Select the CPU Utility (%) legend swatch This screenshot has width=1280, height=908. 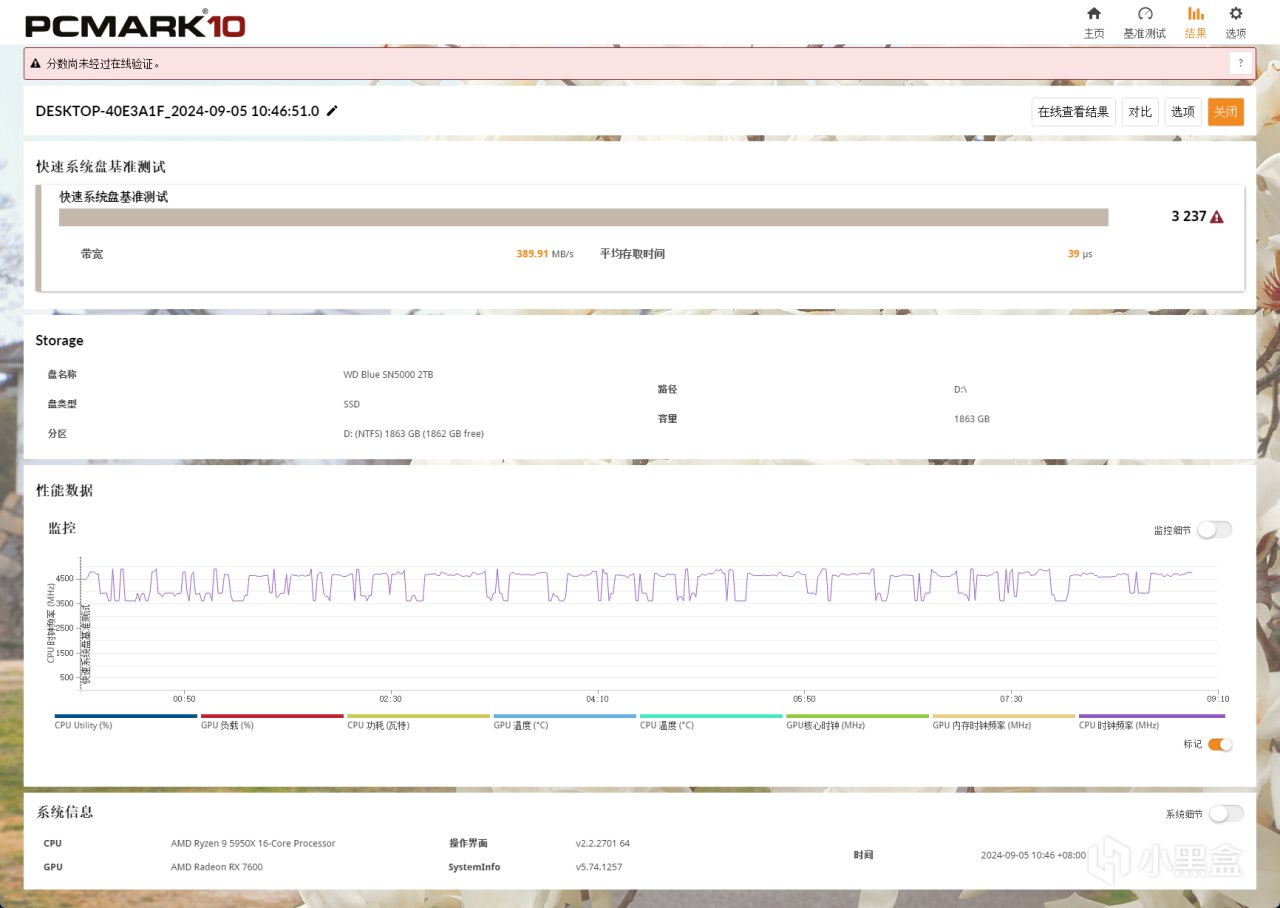pos(126,716)
